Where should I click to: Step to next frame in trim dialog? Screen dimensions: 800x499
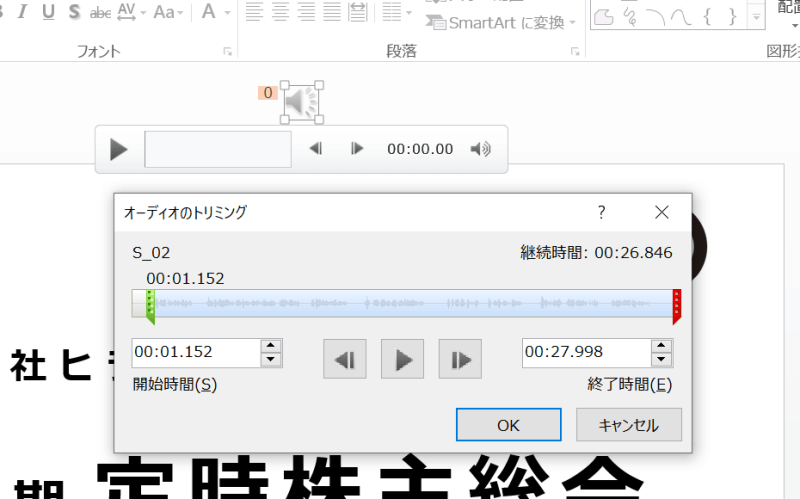(460, 359)
